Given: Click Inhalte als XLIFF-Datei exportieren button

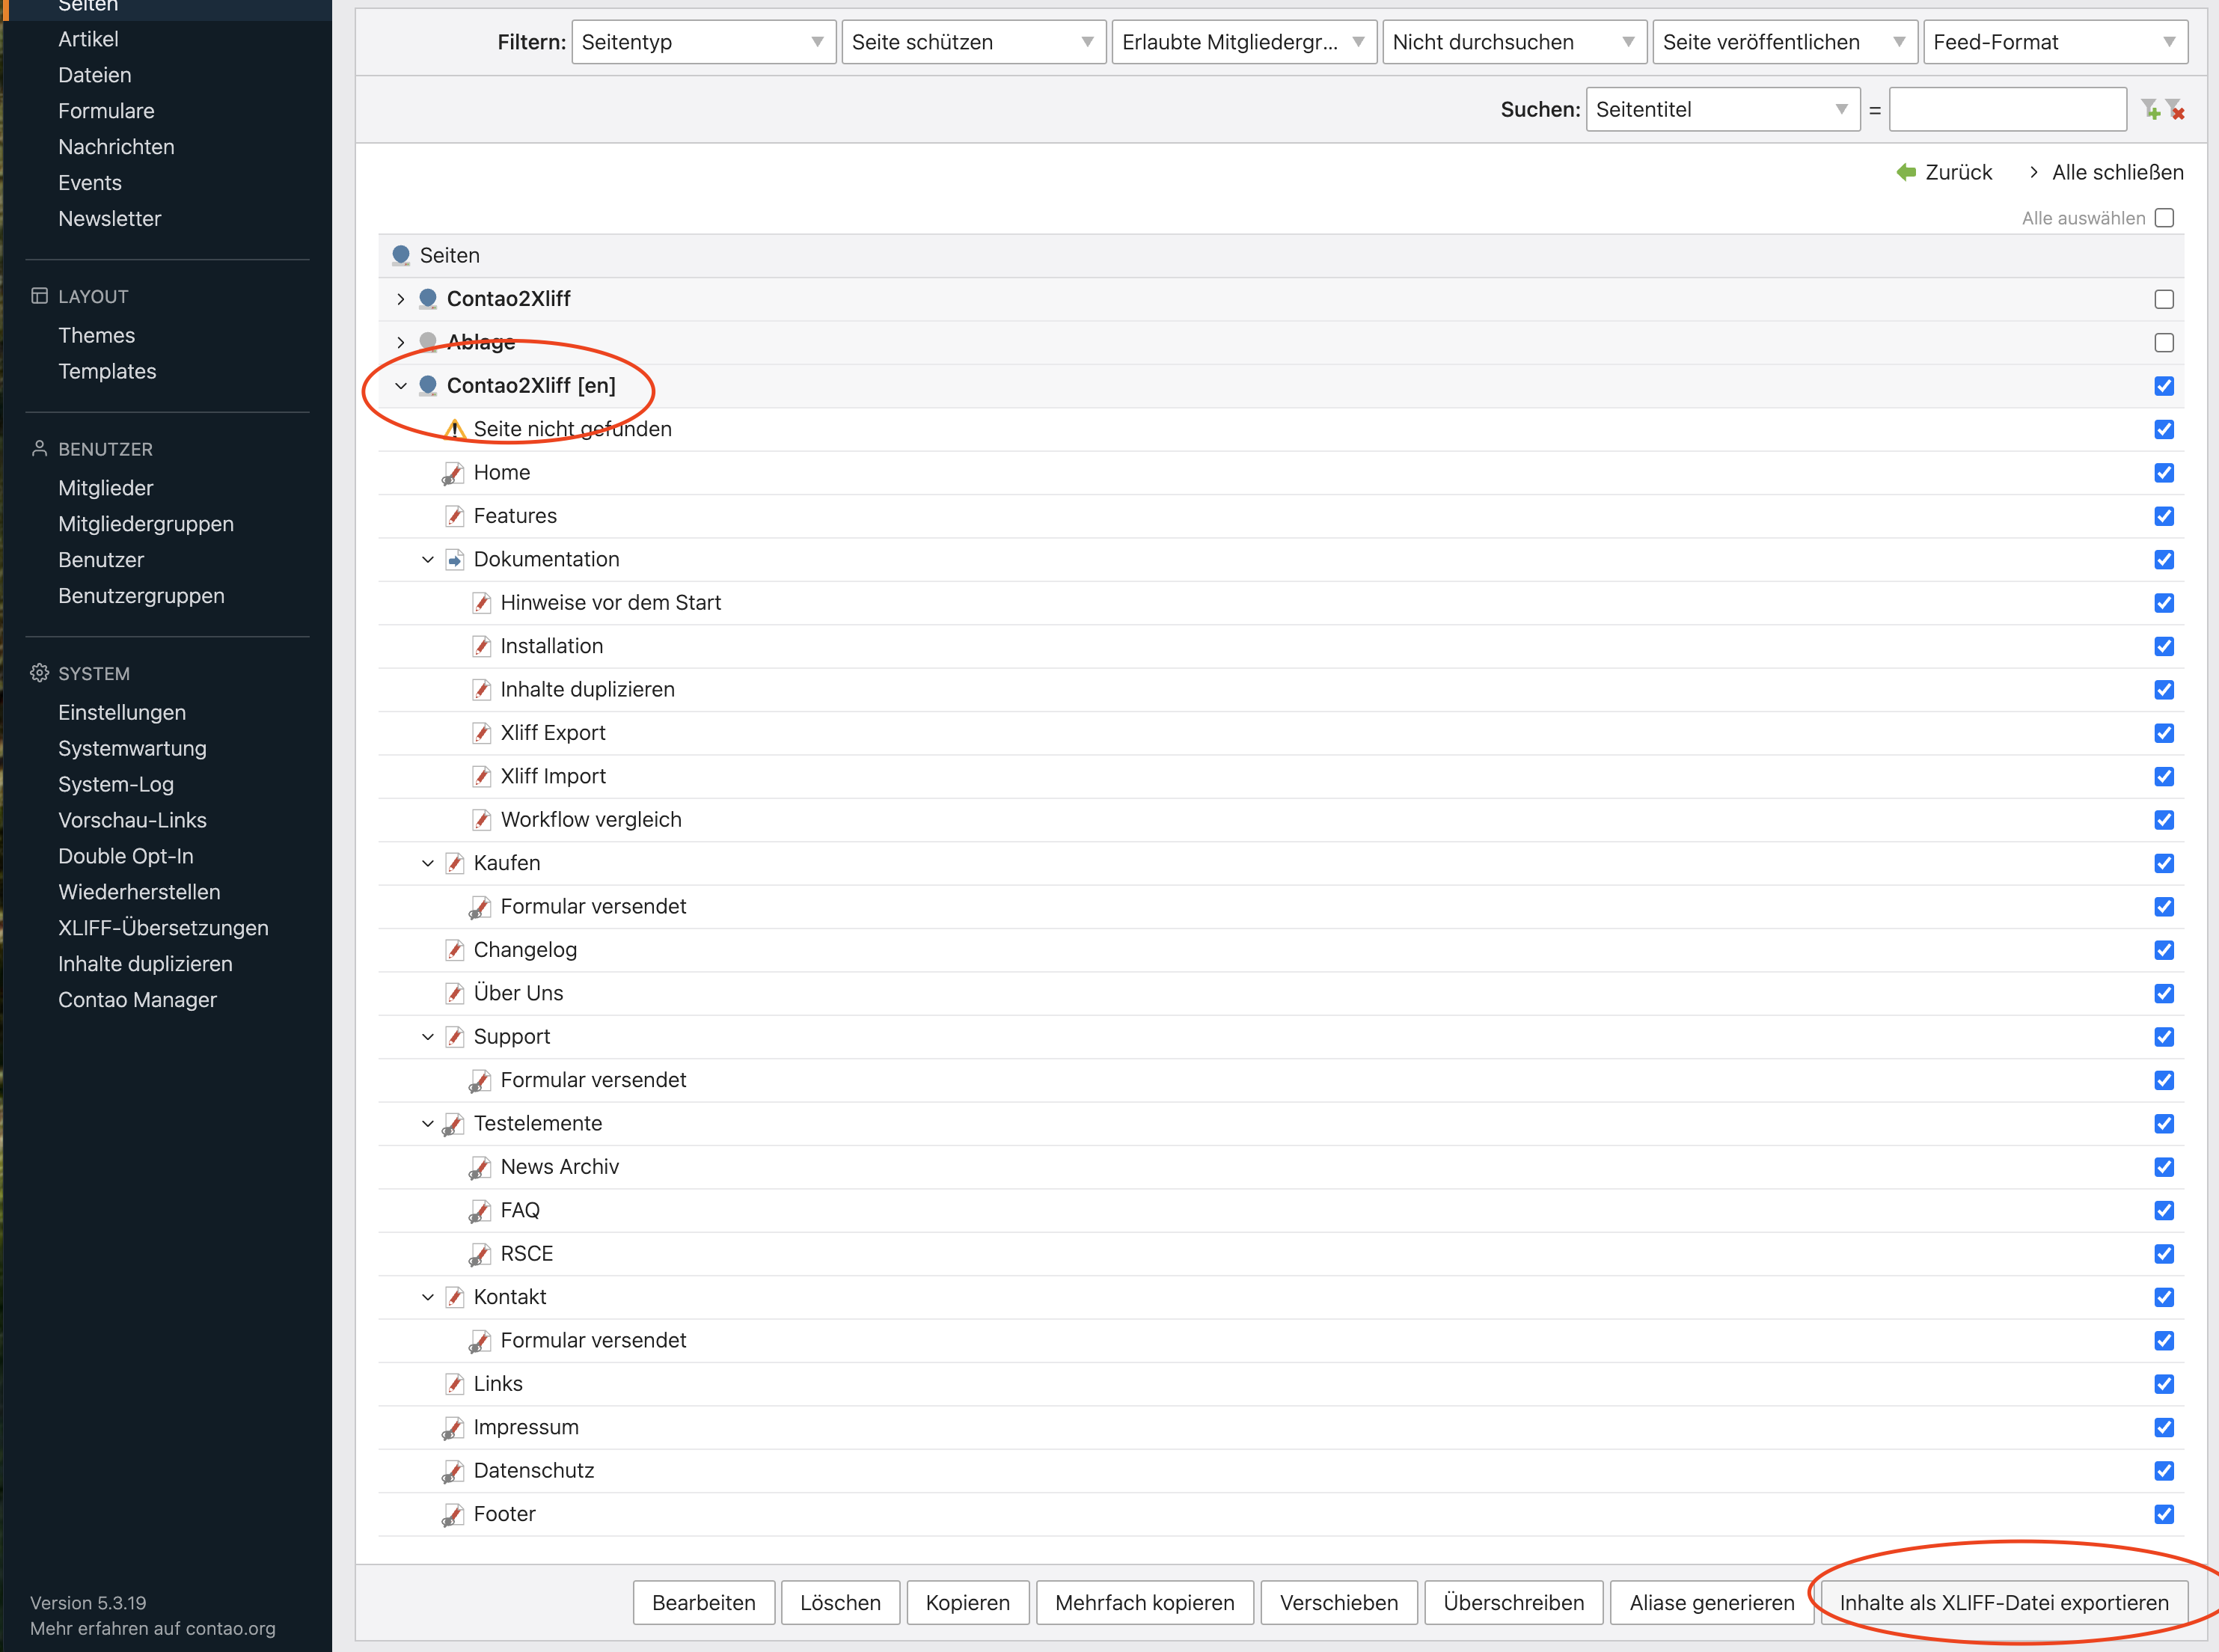Looking at the screenshot, I should 2003,1603.
